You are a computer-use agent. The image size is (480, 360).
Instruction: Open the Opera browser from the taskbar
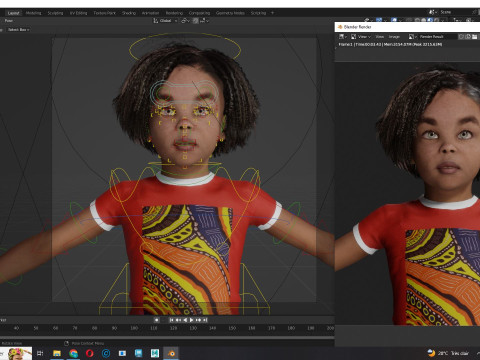tap(90, 353)
